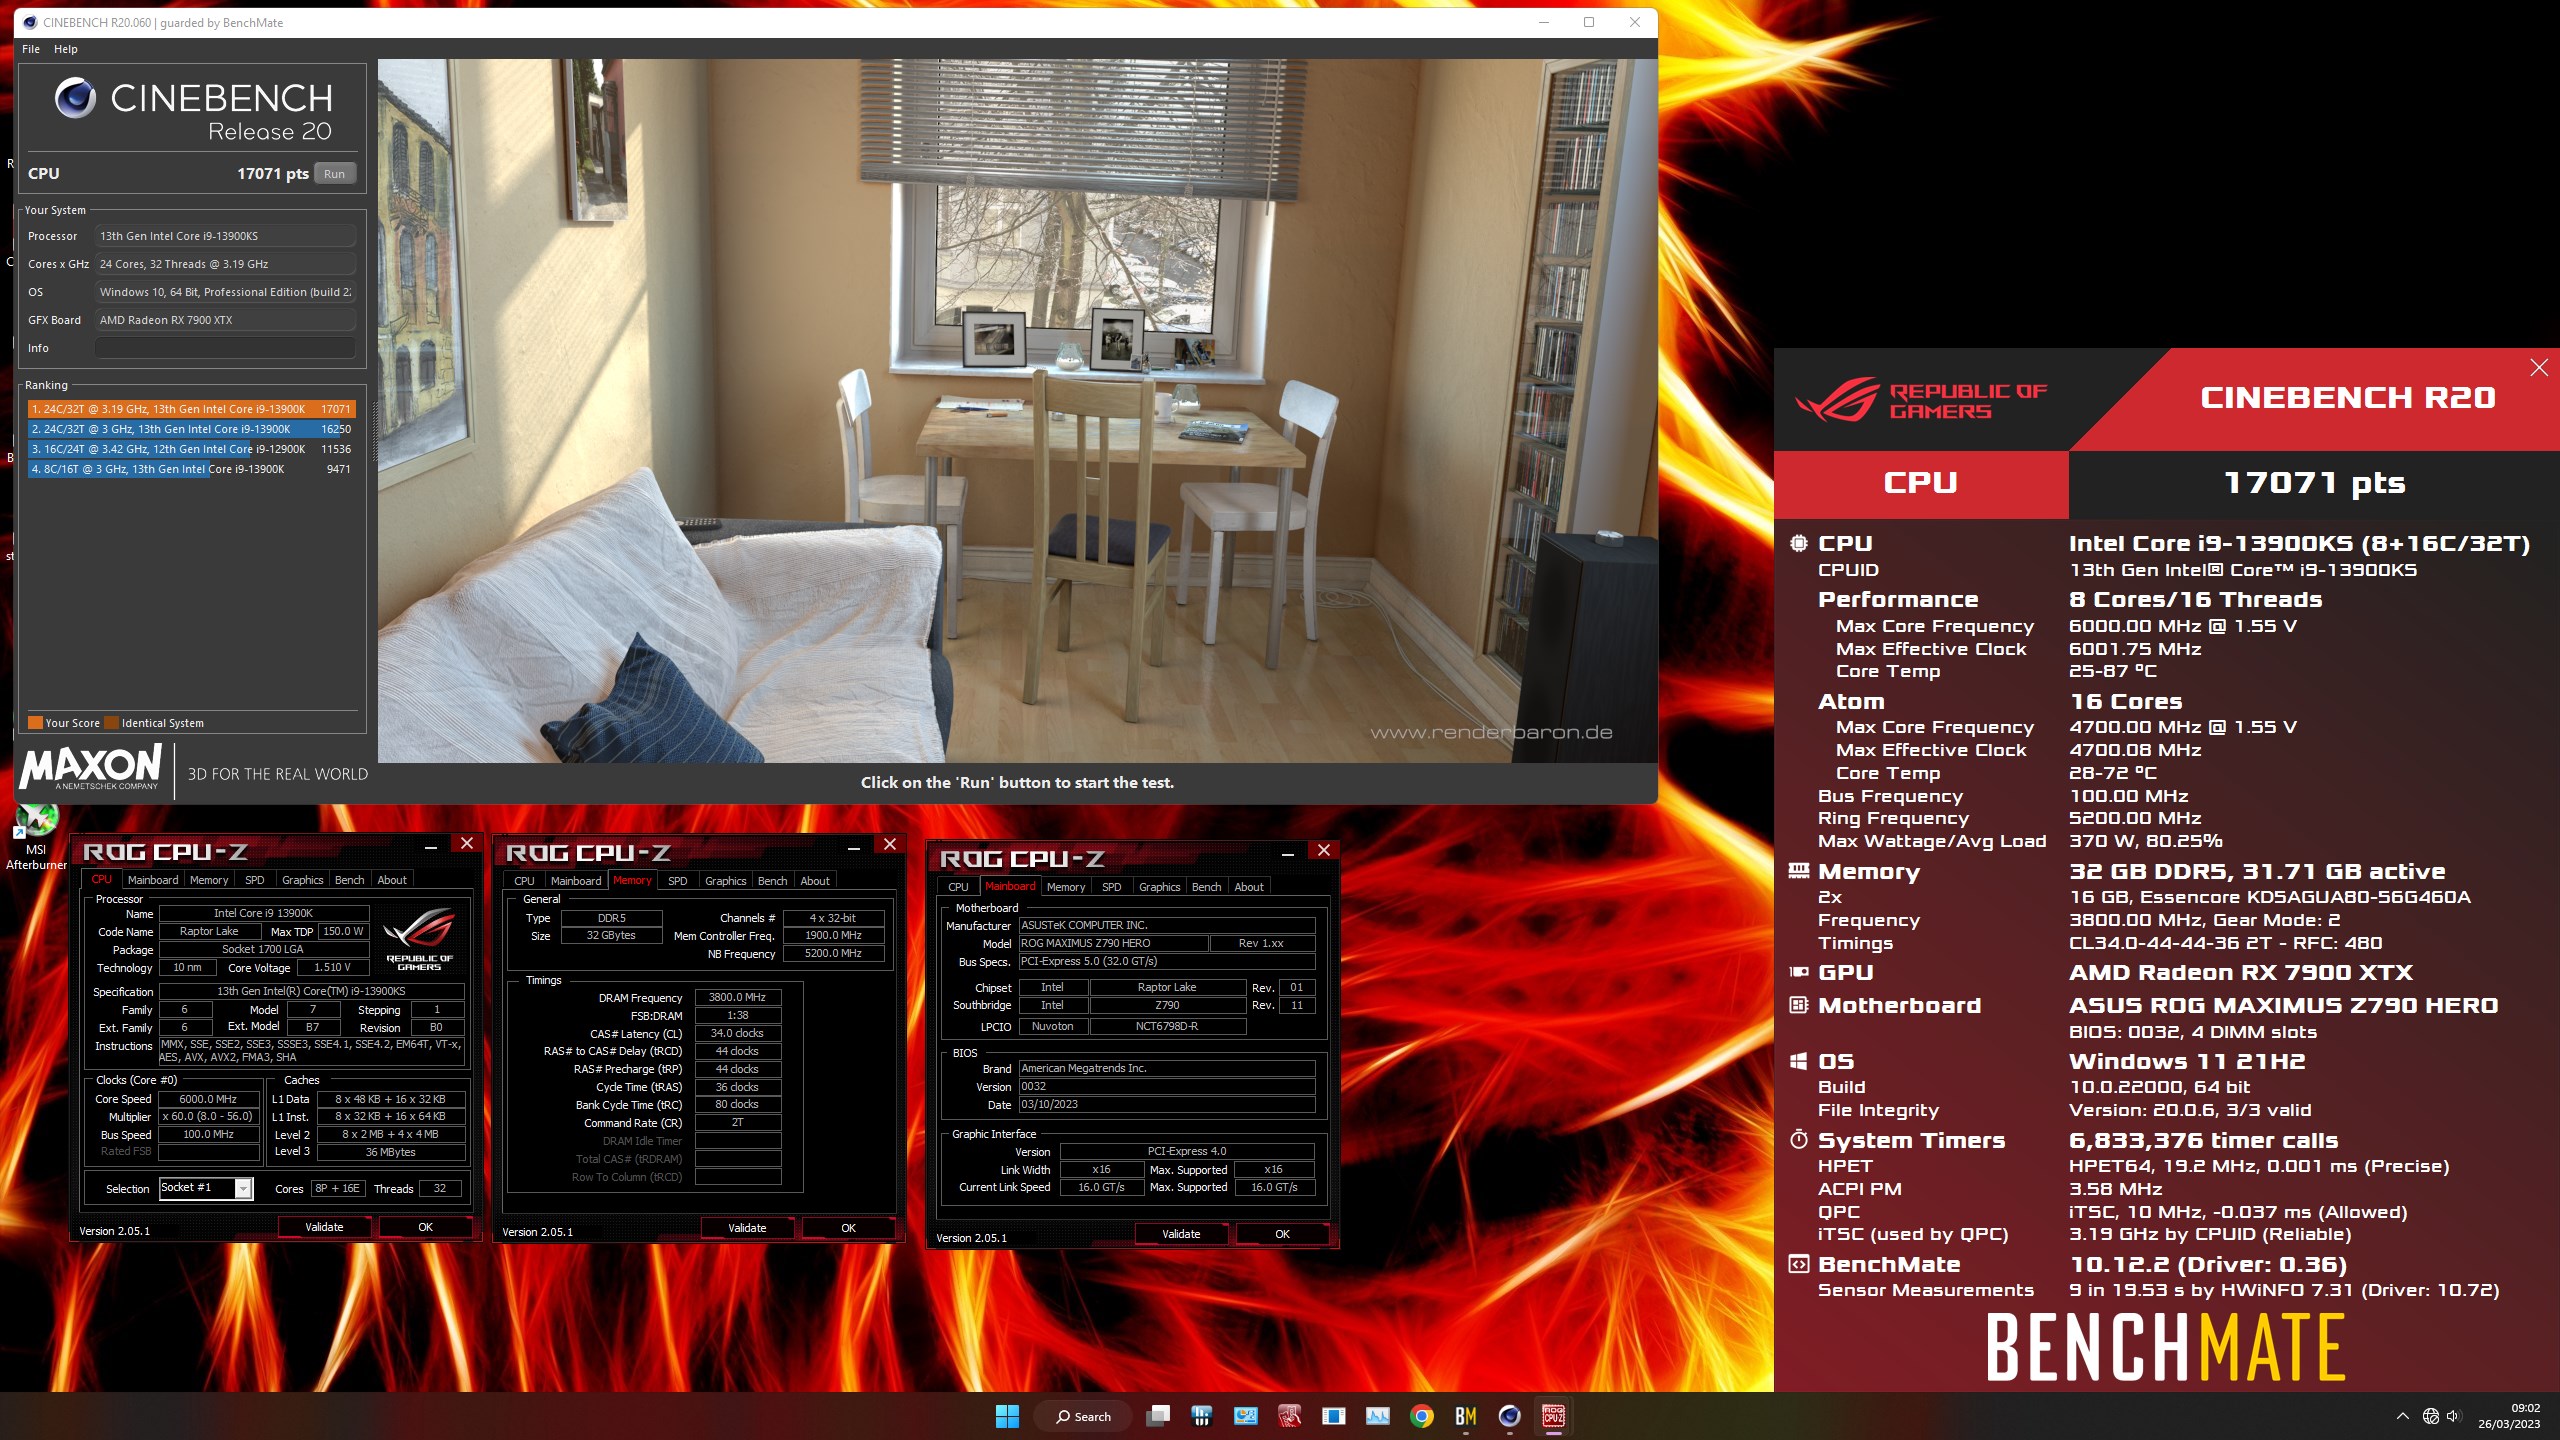
Task: Open Graphics tab in first CPU-Z window
Action: (302, 880)
